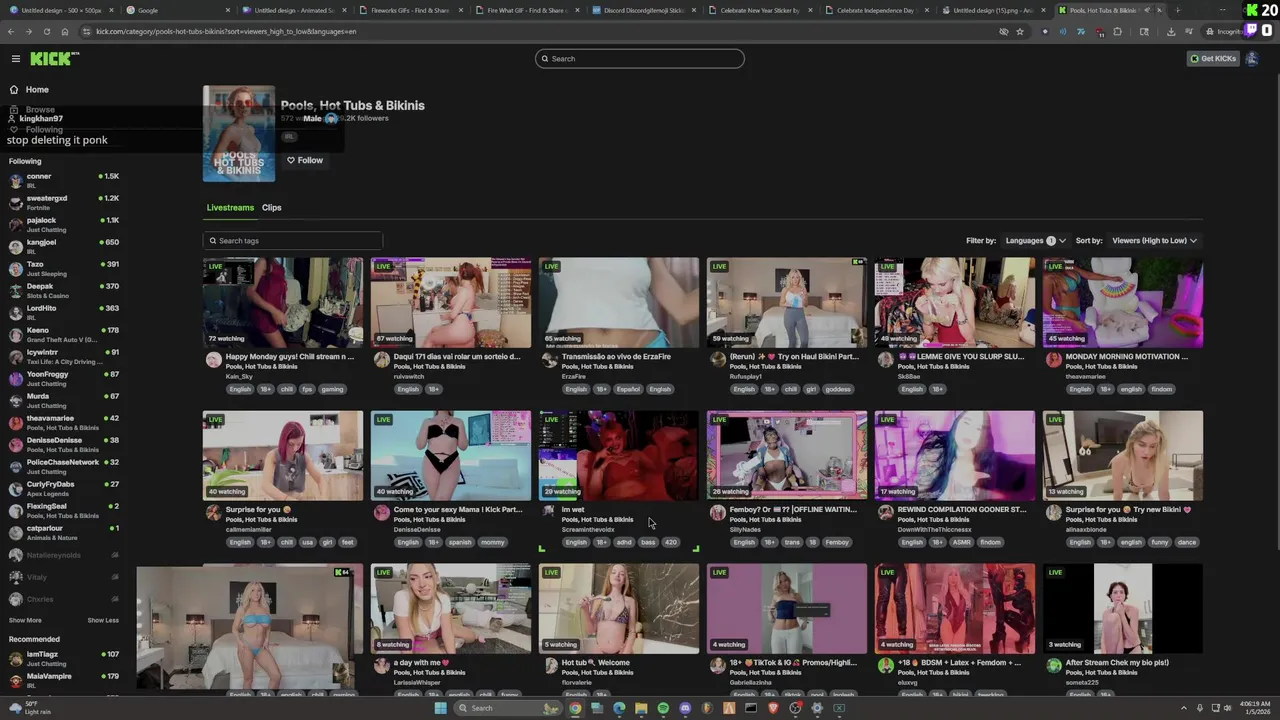This screenshot has width=1280, height=720.
Task: Click the category cover image
Action: pyautogui.click(x=239, y=134)
